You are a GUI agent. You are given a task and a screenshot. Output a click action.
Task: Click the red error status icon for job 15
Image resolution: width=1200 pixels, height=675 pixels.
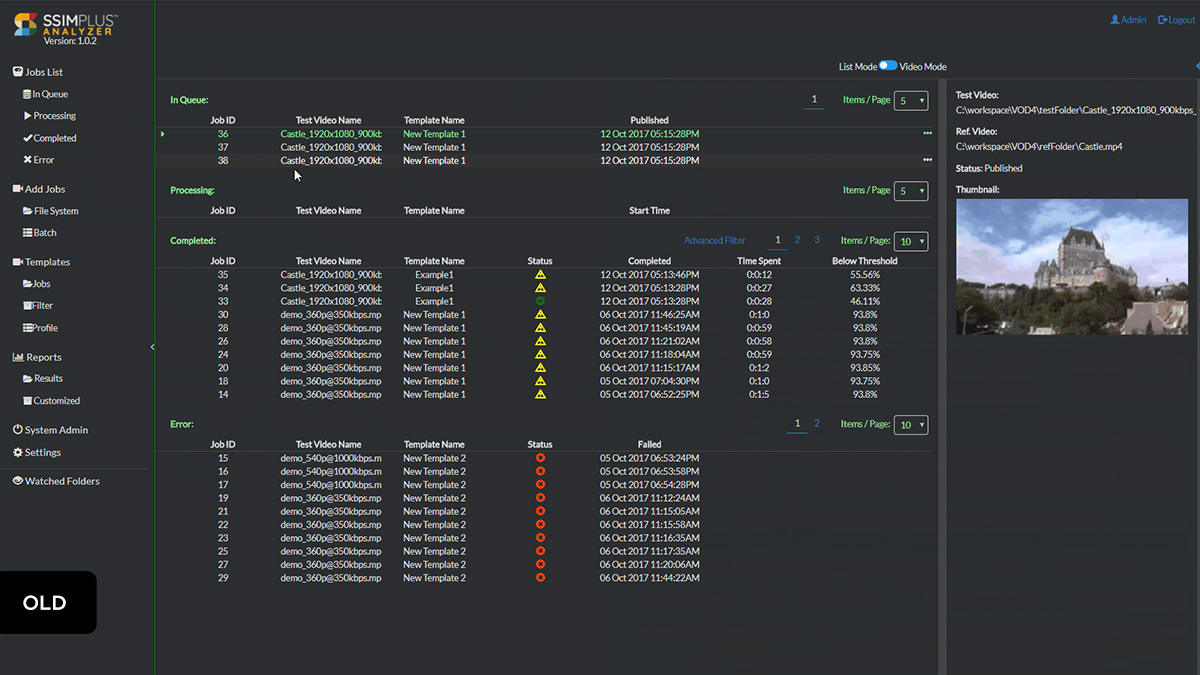[x=540, y=458]
